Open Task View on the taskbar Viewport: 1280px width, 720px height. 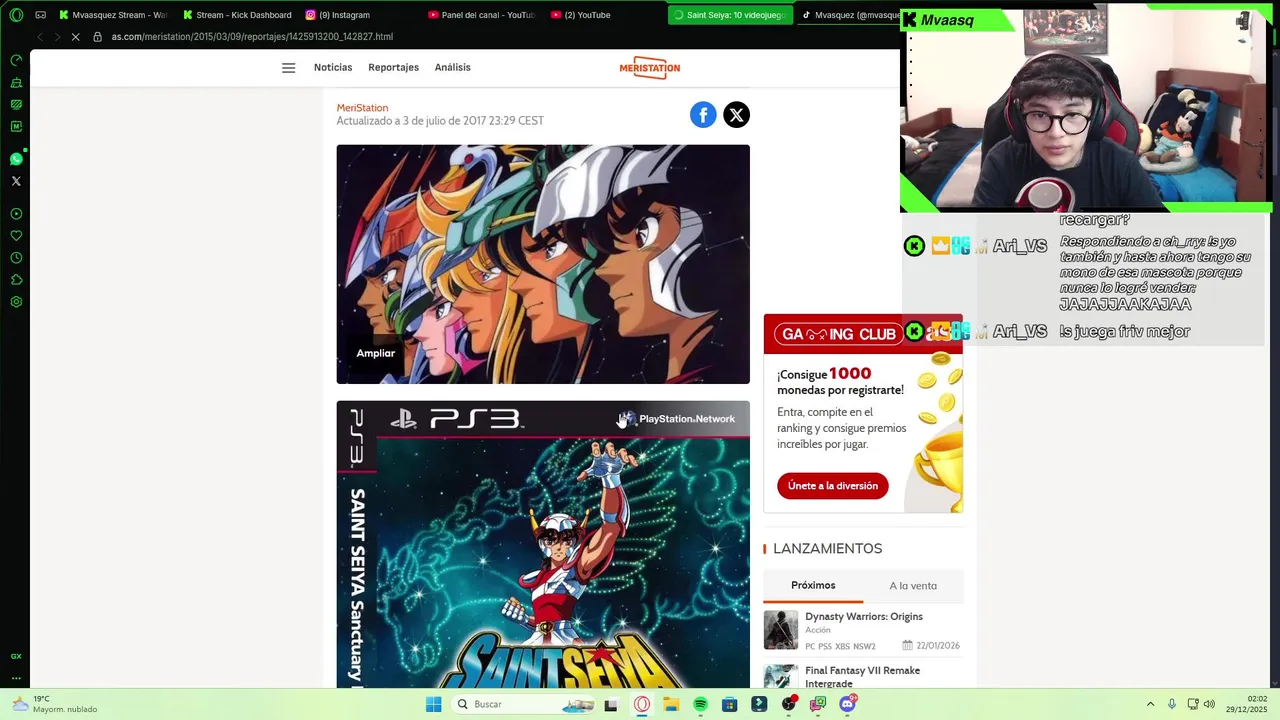pos(611,704)
